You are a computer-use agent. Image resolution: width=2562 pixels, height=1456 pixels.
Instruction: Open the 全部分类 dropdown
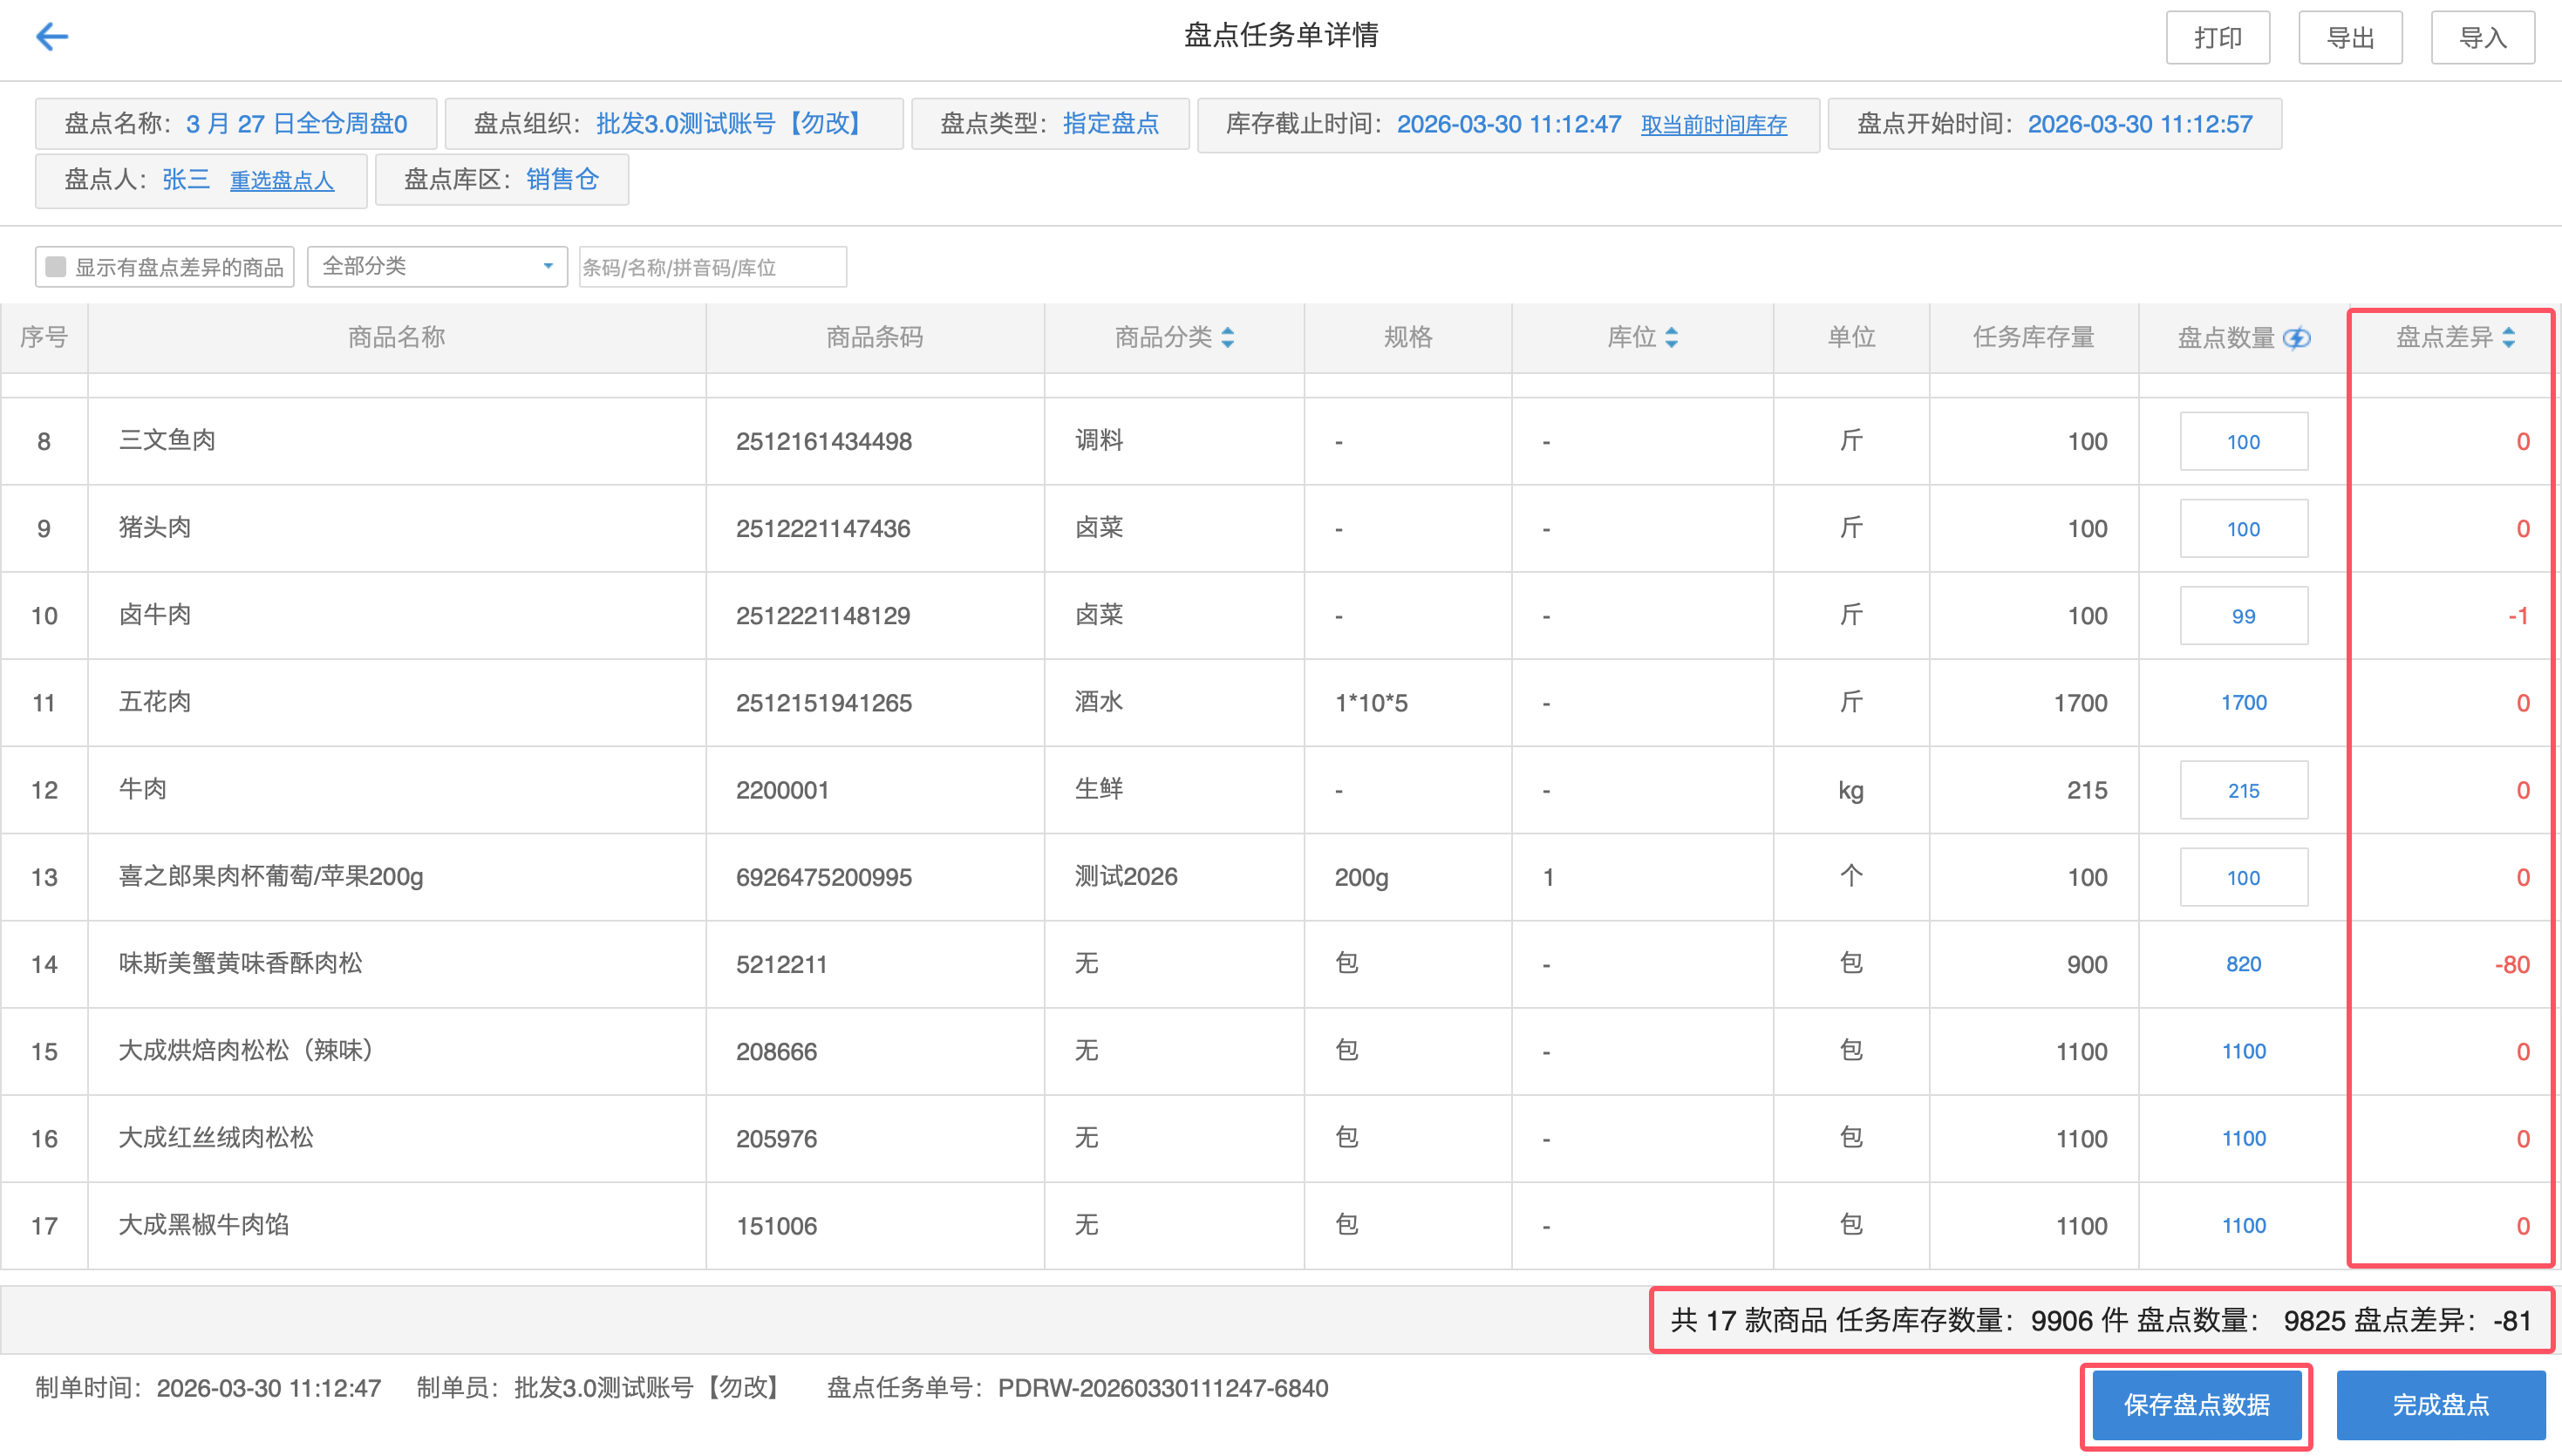437,267
